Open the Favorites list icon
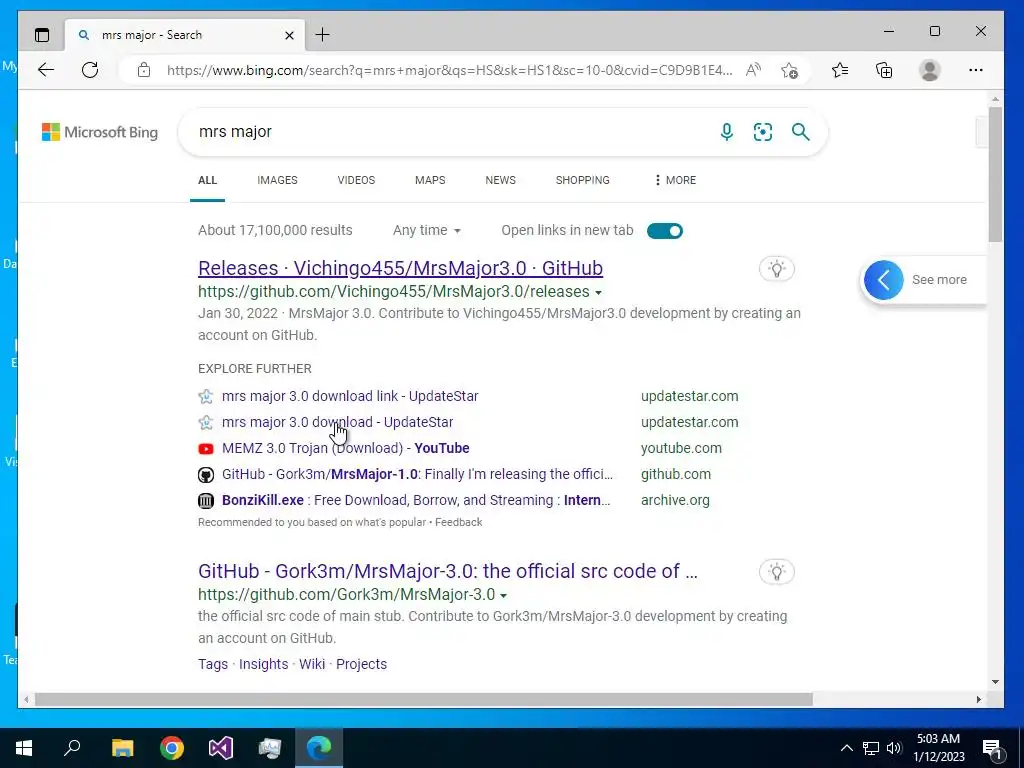Viewport: 1024px width, 768px height. [x=840, y=70]
